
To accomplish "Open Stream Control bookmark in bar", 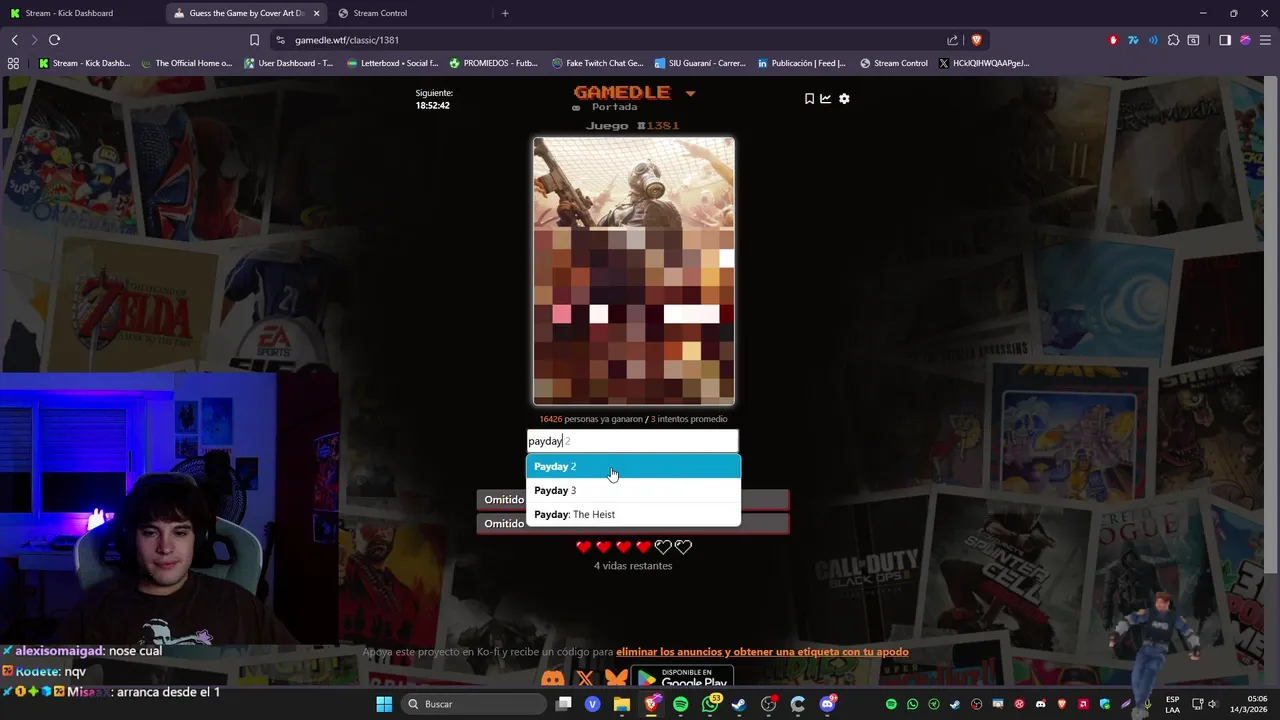I will coord(893,63).
